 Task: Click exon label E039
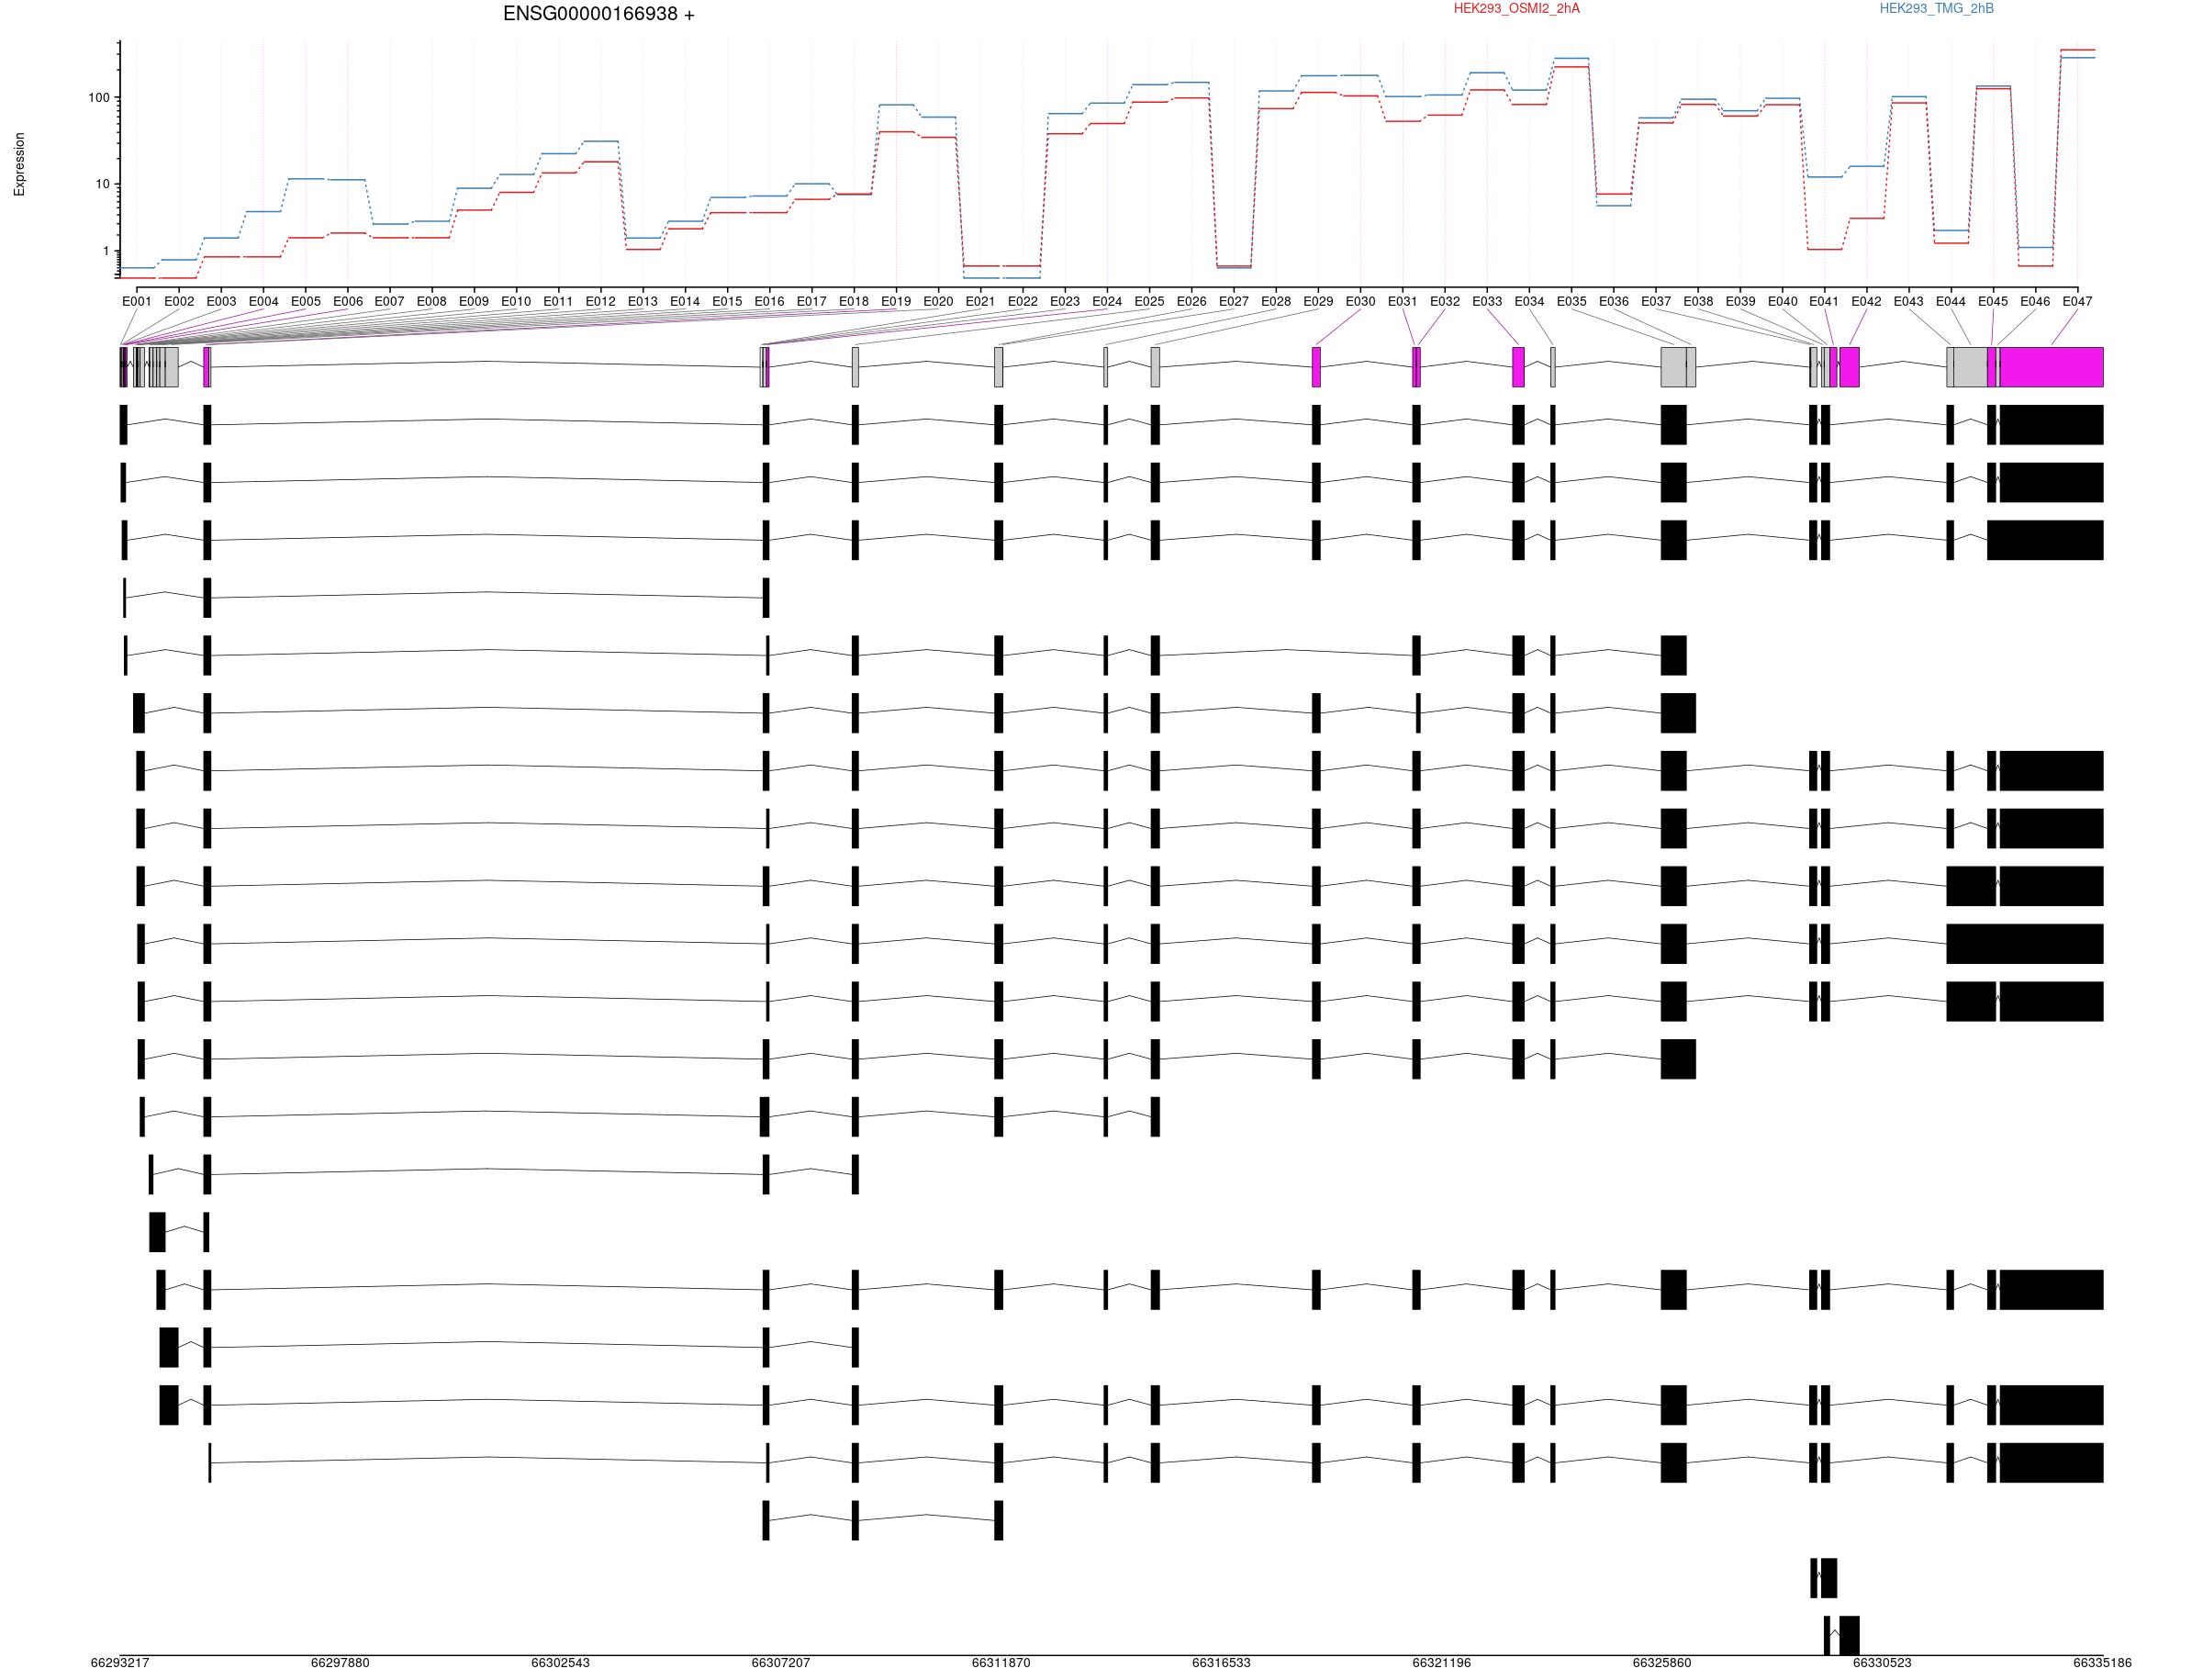coord(1740,301)
